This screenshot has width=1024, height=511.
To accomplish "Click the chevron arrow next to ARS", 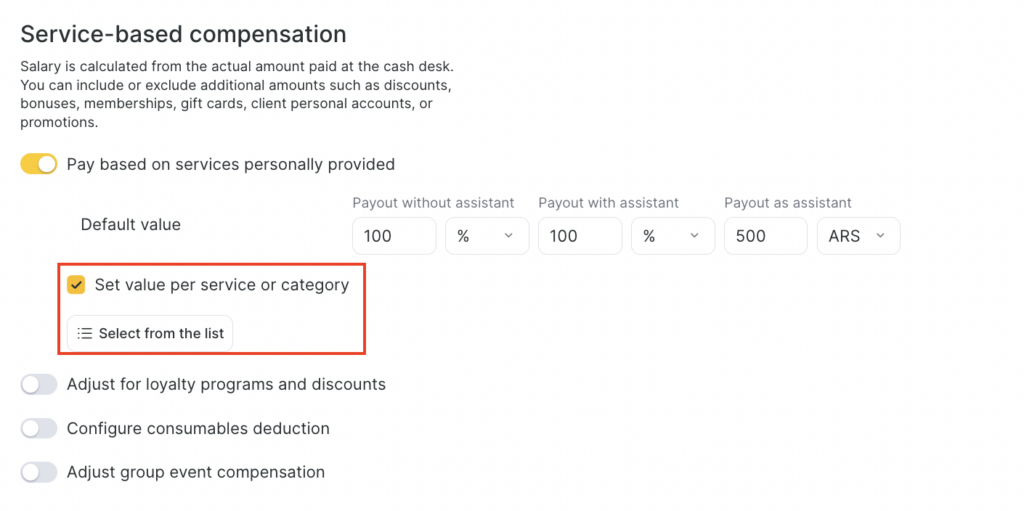I will coord(880,237).
